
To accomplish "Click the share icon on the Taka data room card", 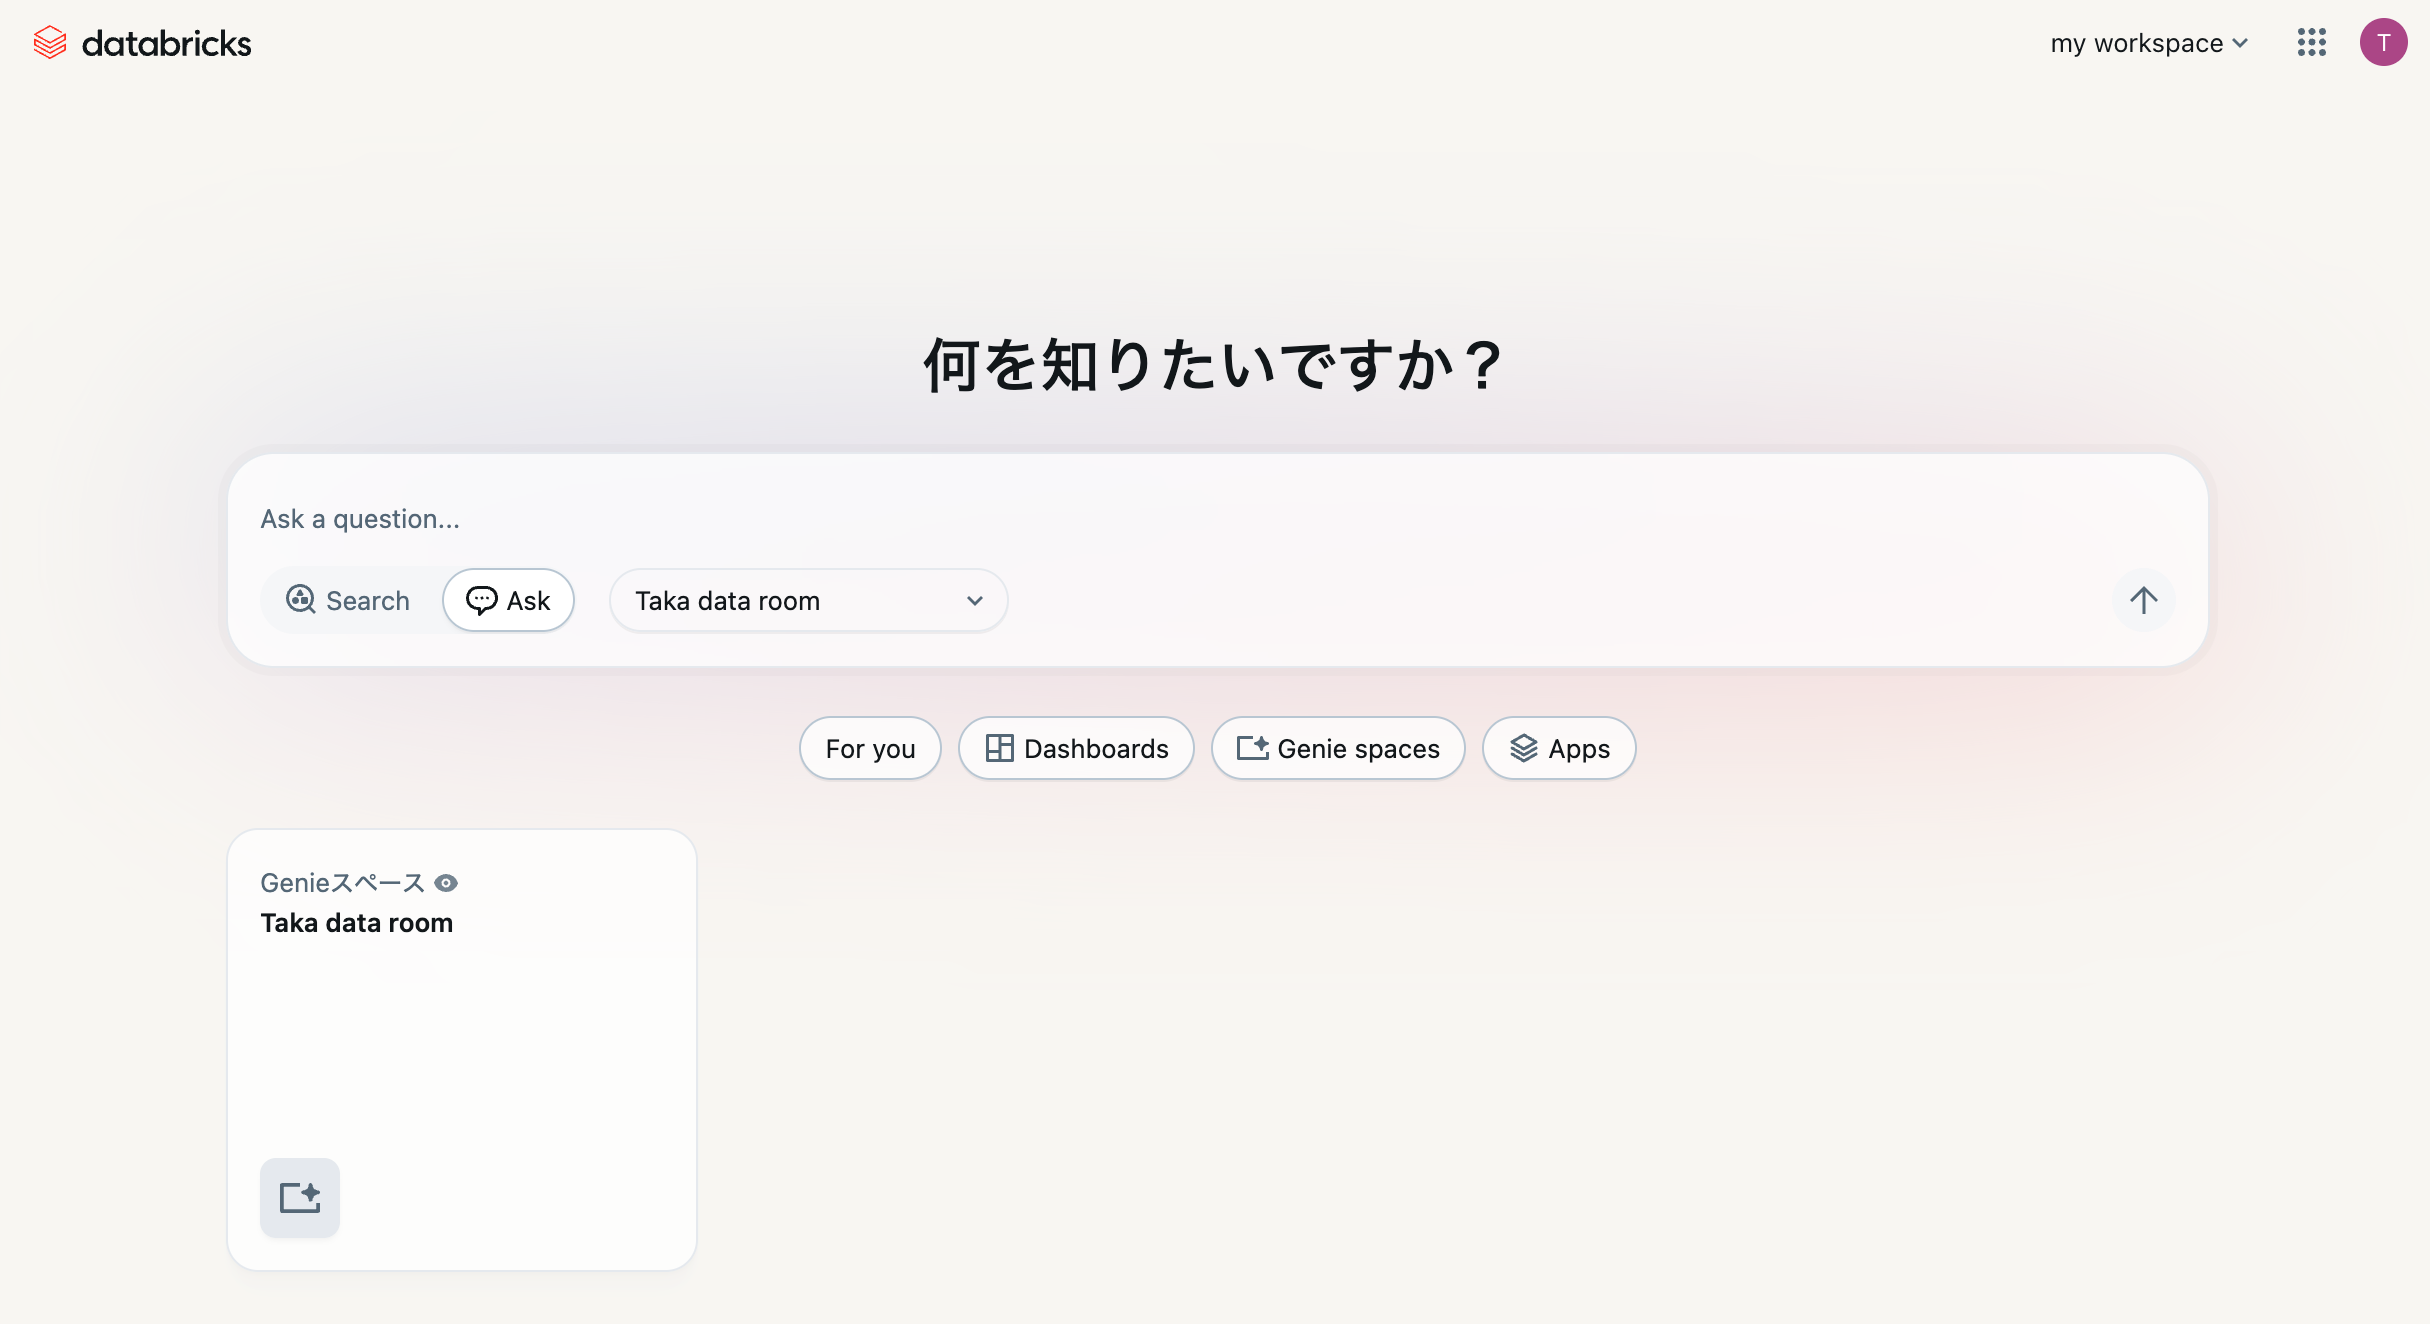I will coord(299,1197).
